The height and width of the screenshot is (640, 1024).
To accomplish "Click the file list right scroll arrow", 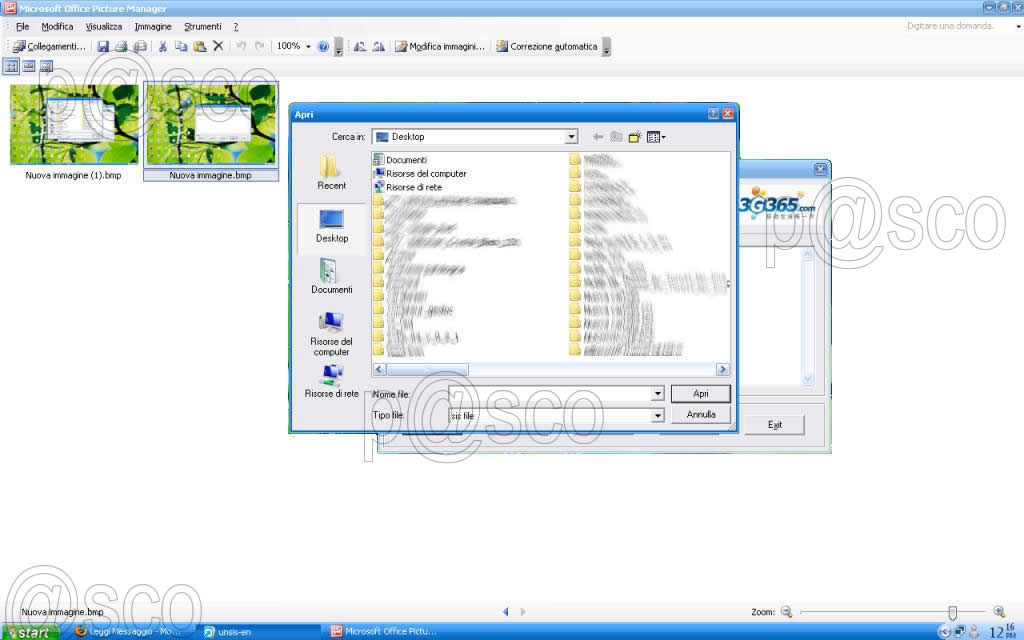I will pyautogui.click(x=722, y=370).
